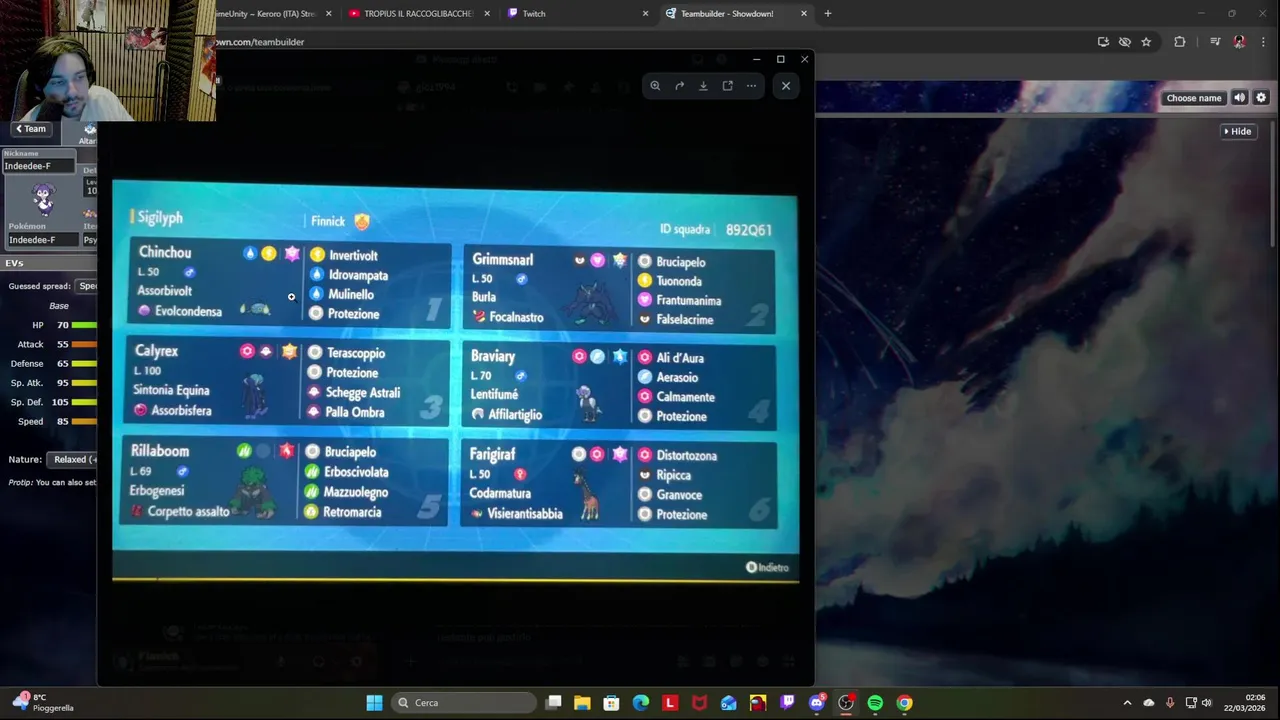This screenshot has width=1280, height=720.
Task: Open Microsoft Edge from the taskbar
Action: coord(641,703)
